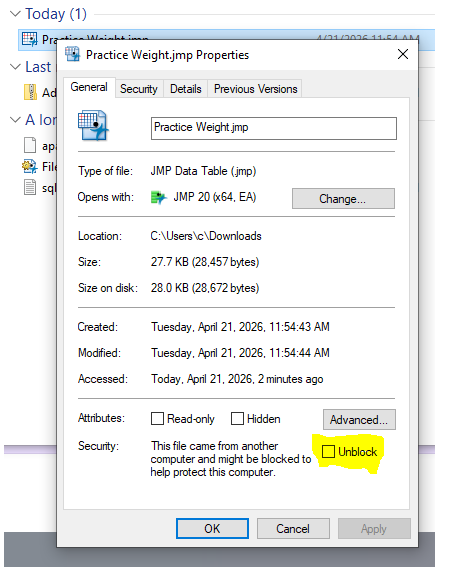Click the sql text document icon
The width and height of the screenshot is (449, 572).
point(30,188)
